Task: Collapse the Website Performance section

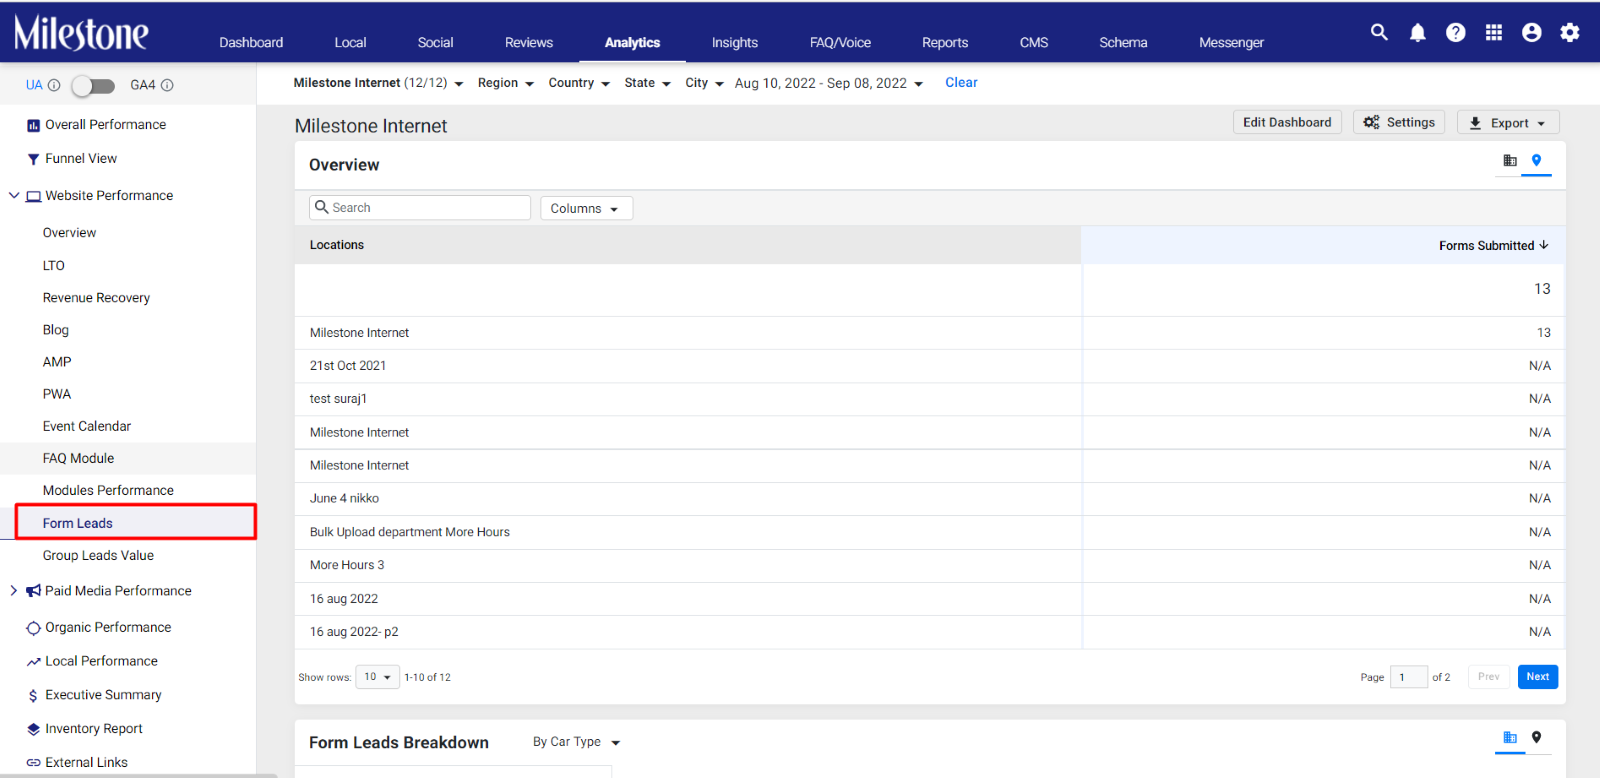Action: pos(14,196)
